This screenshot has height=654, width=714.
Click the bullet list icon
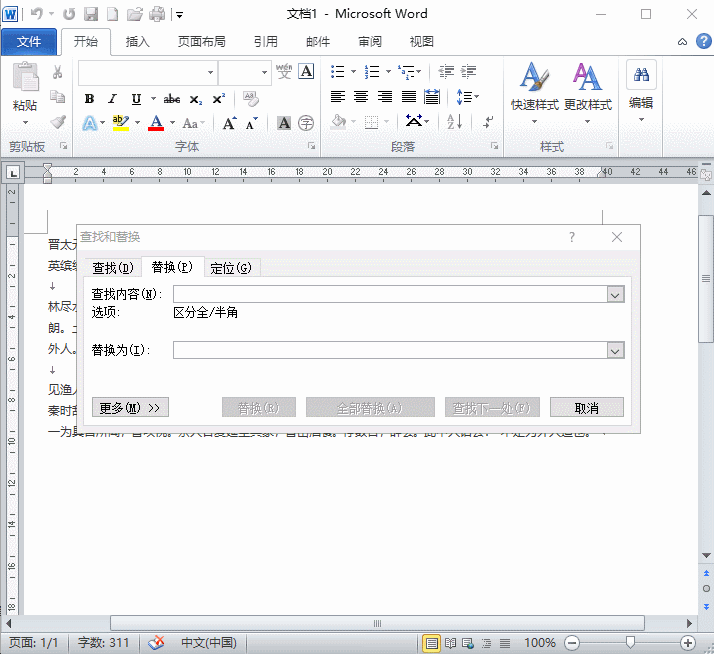[337, 72]
